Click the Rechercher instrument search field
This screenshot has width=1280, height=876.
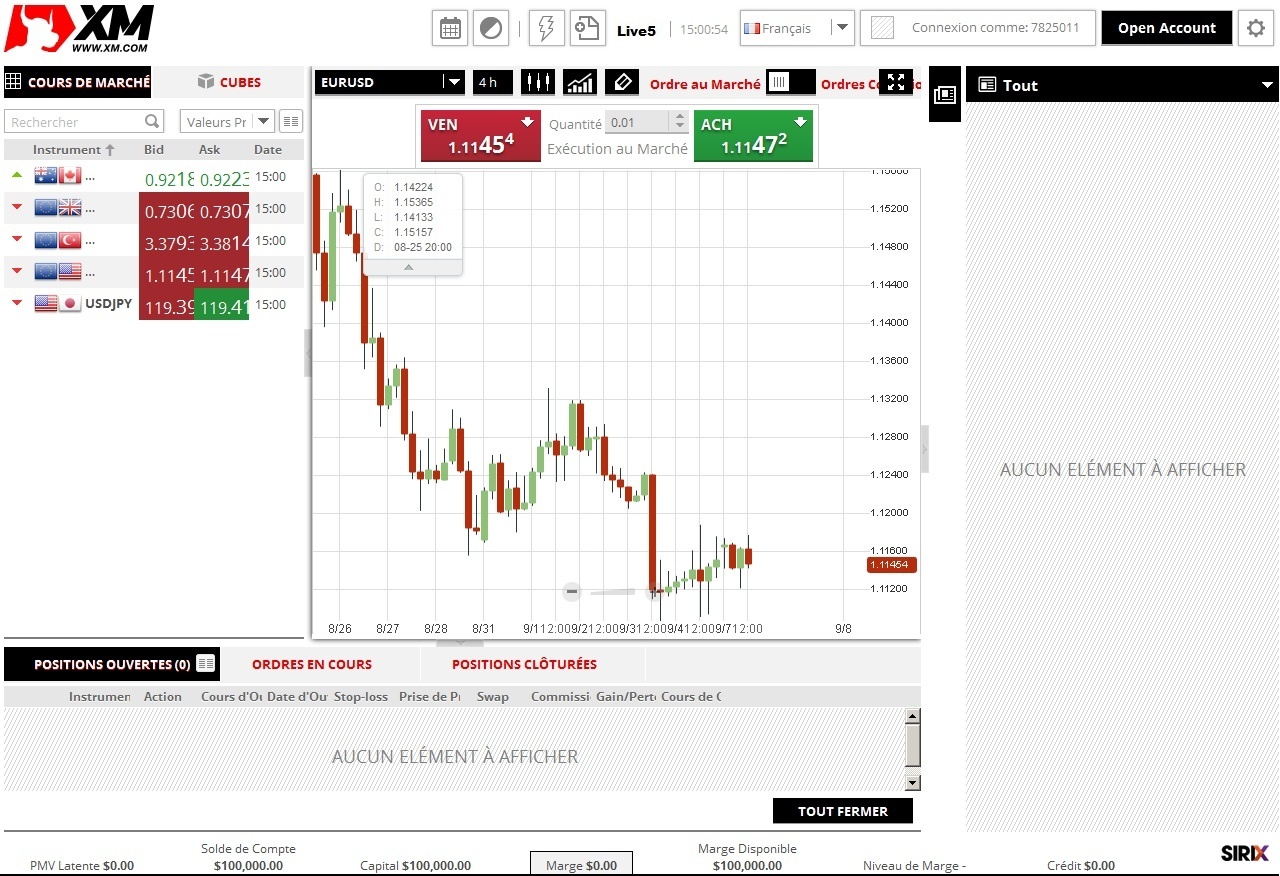(x=76, y=122)
